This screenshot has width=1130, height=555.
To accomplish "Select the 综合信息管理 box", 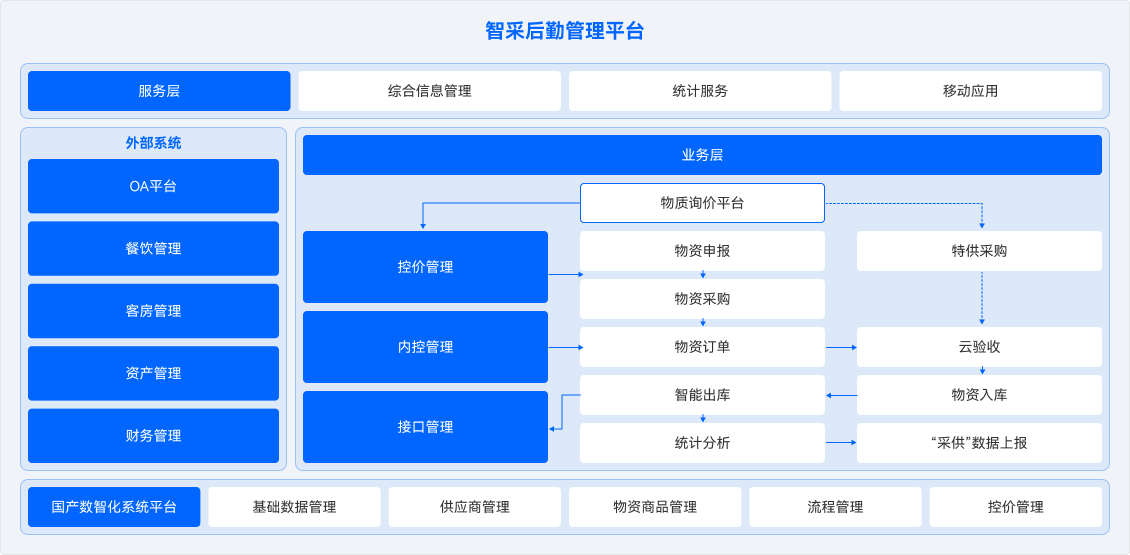I will pyautogui.click(x=429, y=91).
